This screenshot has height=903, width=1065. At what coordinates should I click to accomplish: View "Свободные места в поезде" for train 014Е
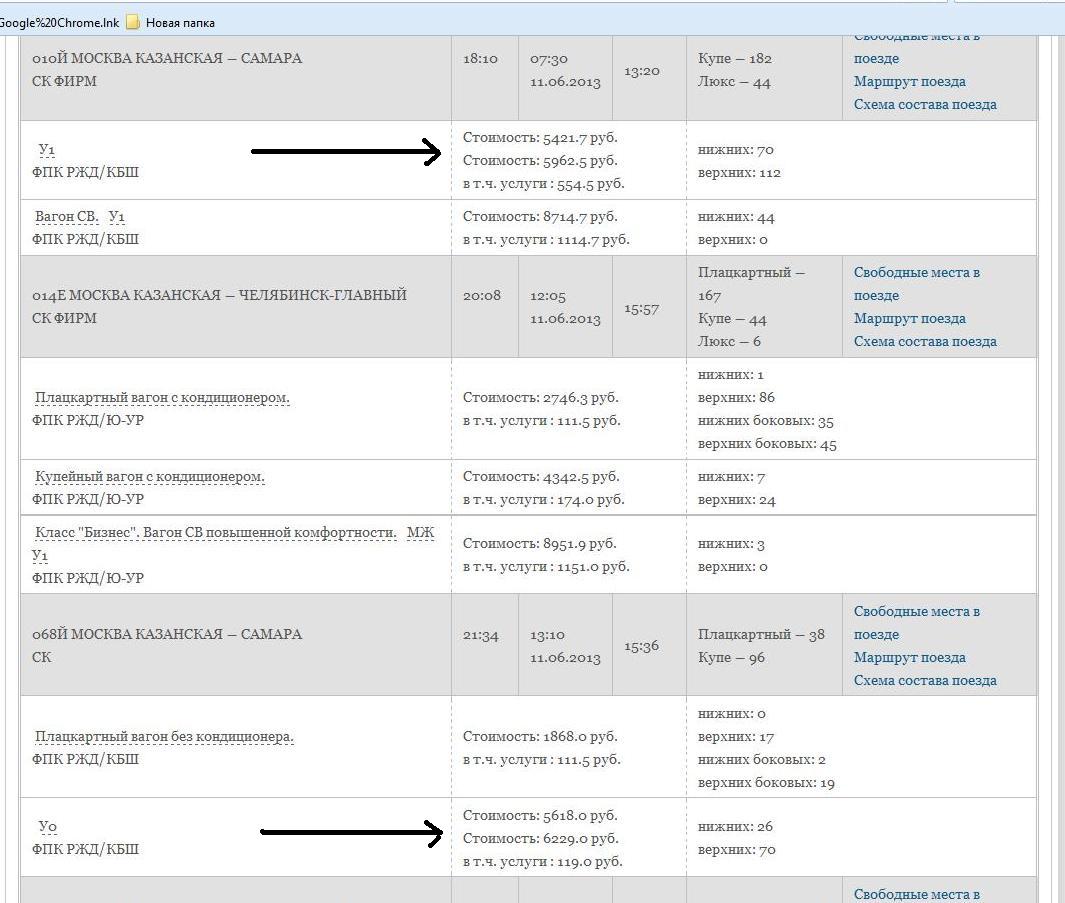(x=916, y=283)
